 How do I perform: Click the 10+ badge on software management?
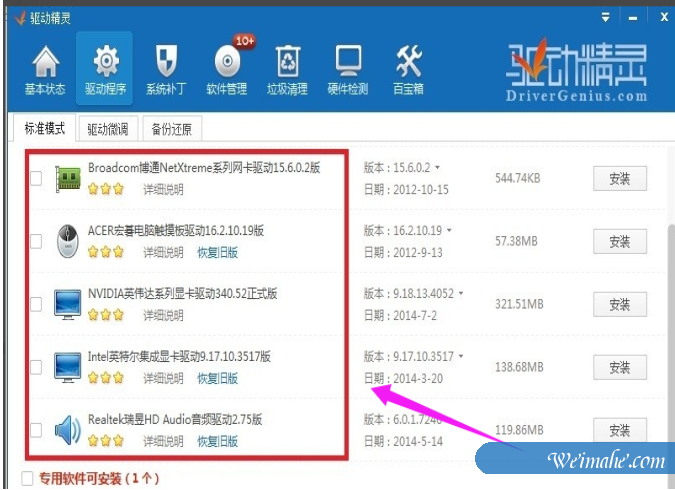(245, 41)
